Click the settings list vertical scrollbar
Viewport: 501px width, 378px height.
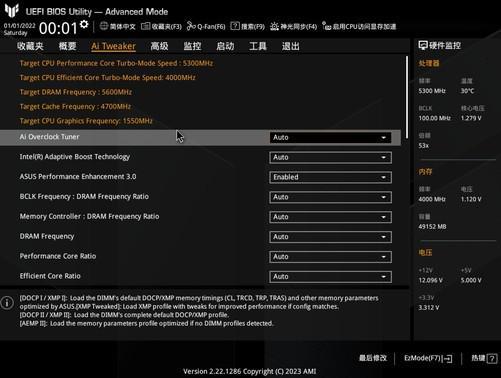tap(407, 97)
